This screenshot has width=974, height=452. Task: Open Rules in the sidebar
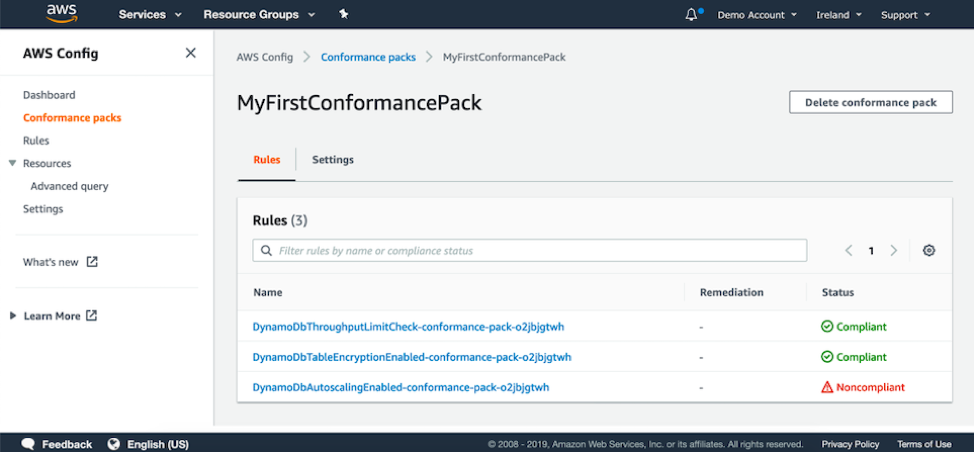coord(36,140)
